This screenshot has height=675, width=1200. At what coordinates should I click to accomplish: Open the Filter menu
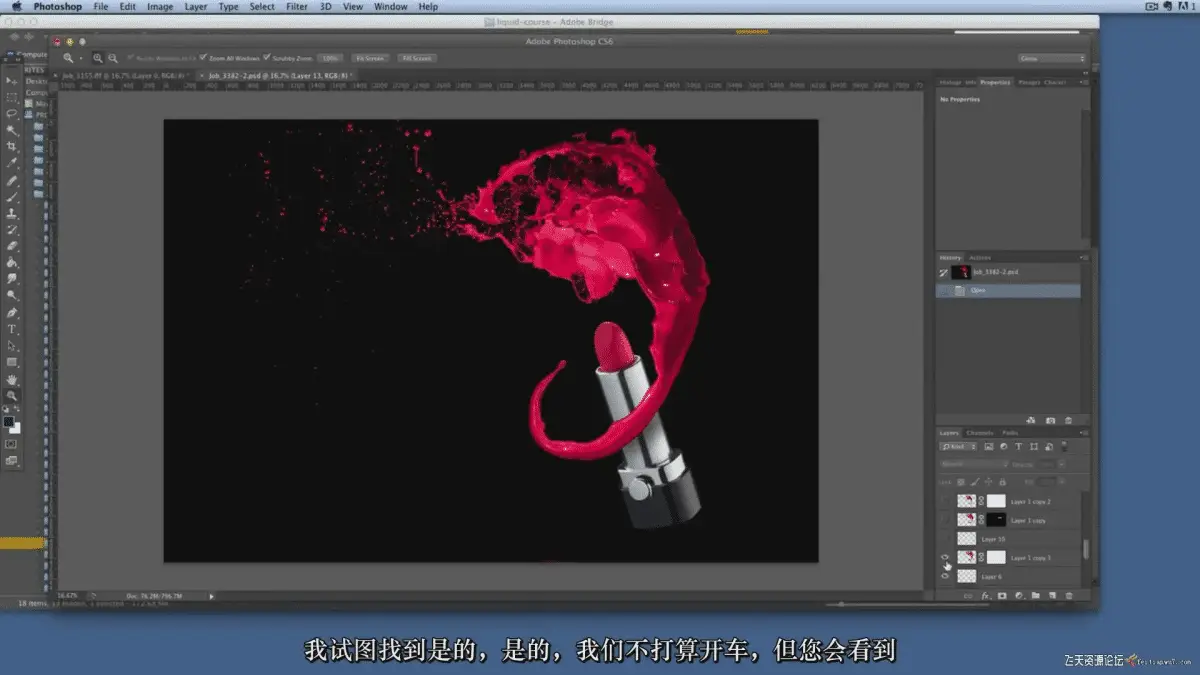point(297,6)
